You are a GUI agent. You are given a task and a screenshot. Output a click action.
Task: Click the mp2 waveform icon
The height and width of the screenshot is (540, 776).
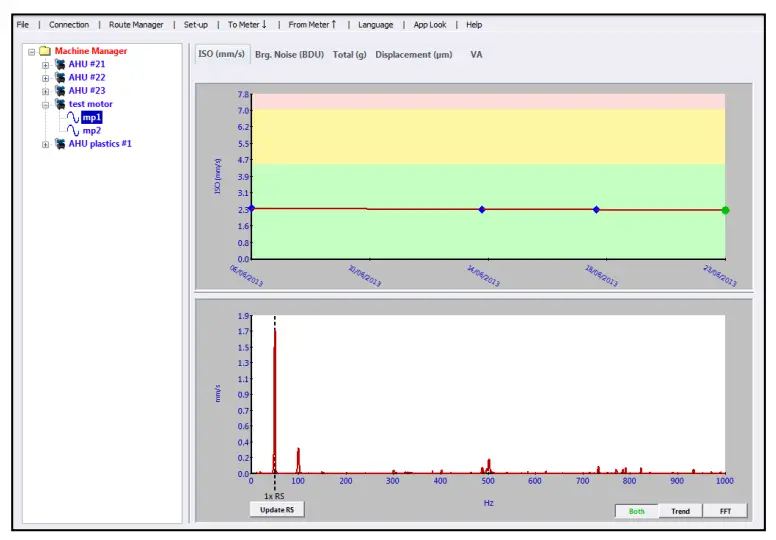[73, 131]
